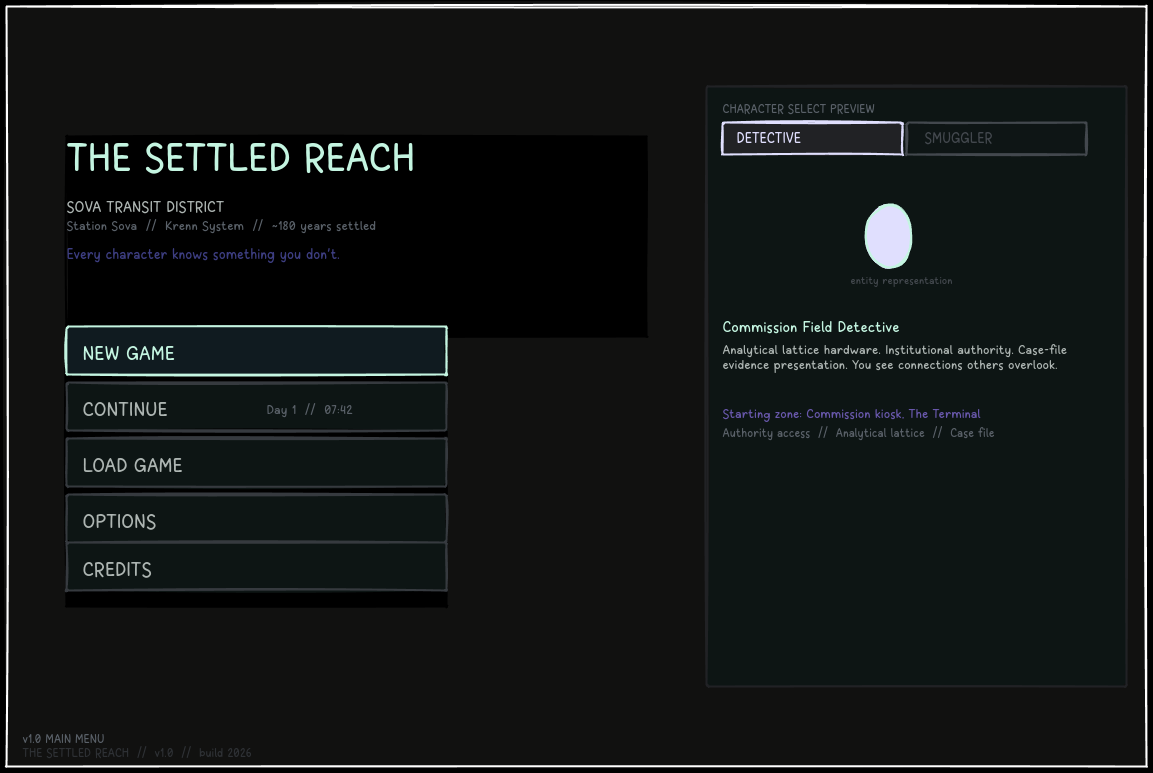Click the entity representation caption
The image size is (1153, 773).
coord(902,281)
